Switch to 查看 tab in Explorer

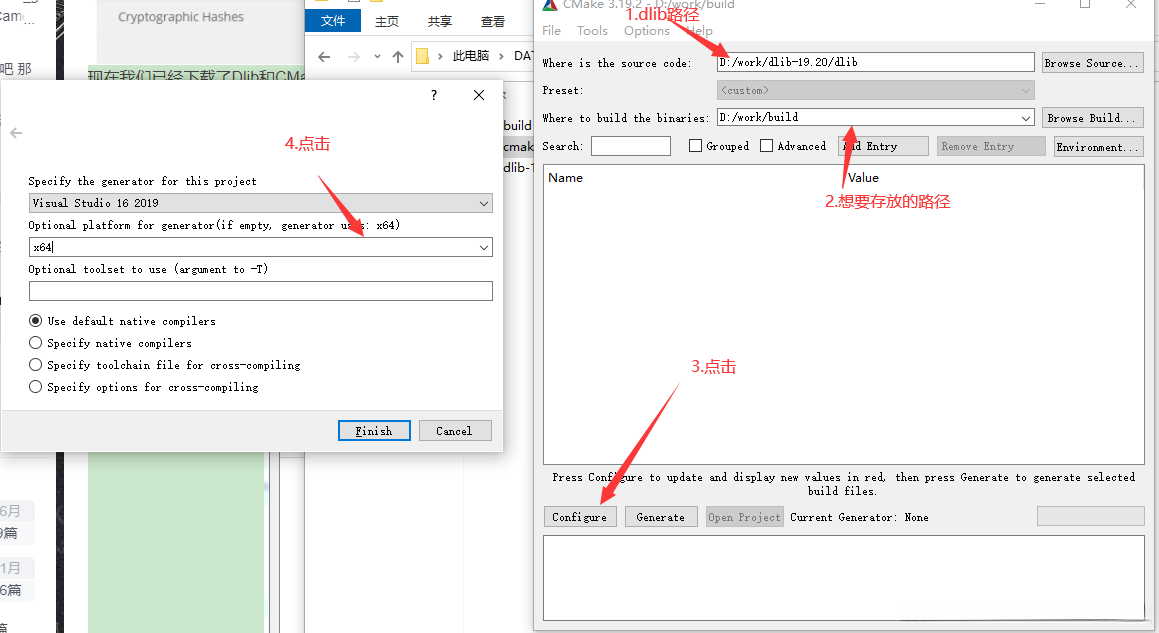tap(493, 21)
